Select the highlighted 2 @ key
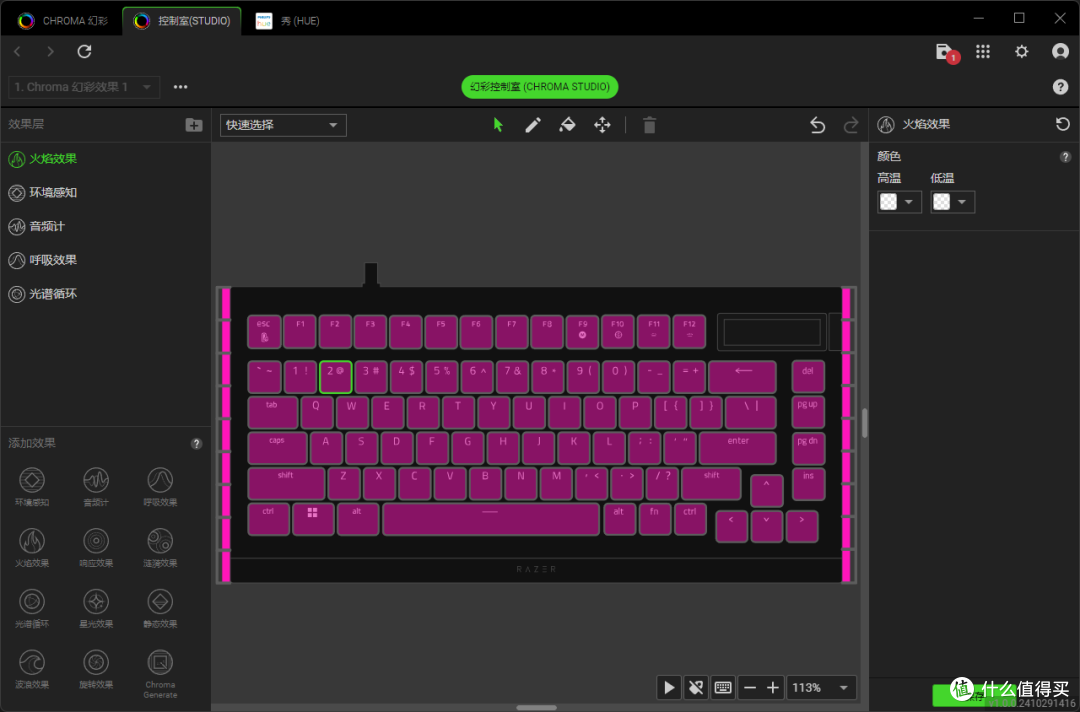Viewport: 1080px width, 712px height. (335, 377)
